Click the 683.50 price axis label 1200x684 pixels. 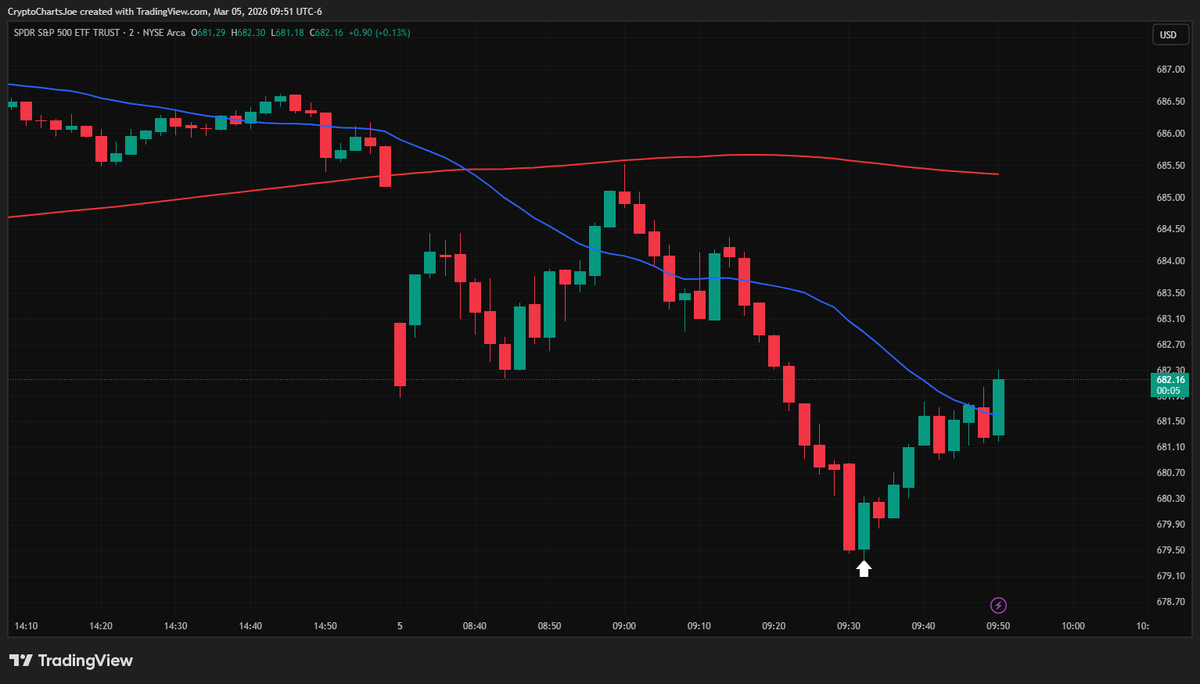1171,293
